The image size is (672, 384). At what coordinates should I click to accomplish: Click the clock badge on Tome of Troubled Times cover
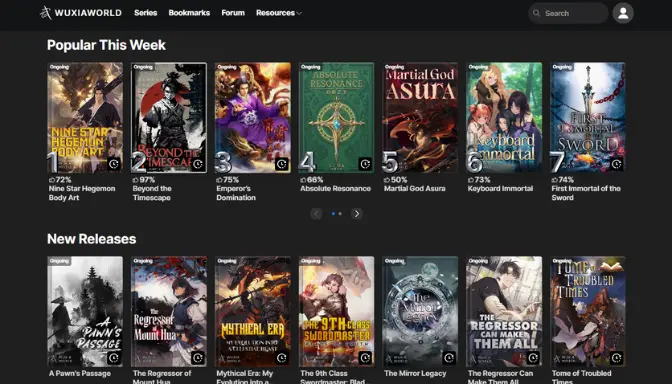617,358
